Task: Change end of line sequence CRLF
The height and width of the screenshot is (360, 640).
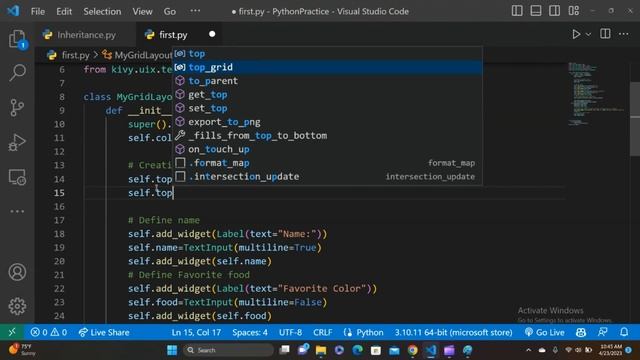Action: (322, 332)
